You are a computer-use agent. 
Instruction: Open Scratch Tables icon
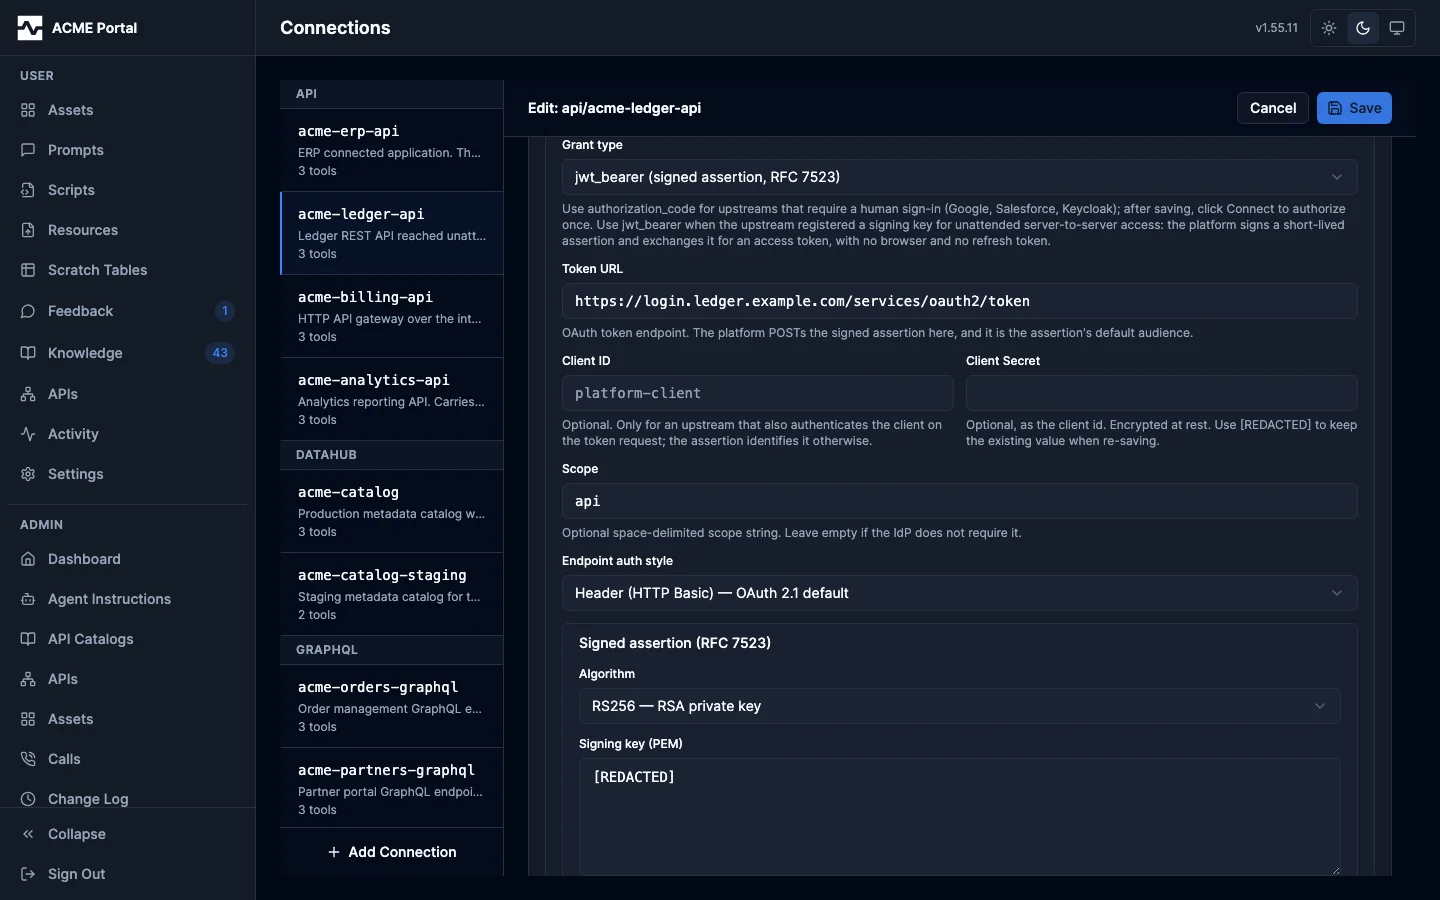(28, 270)
